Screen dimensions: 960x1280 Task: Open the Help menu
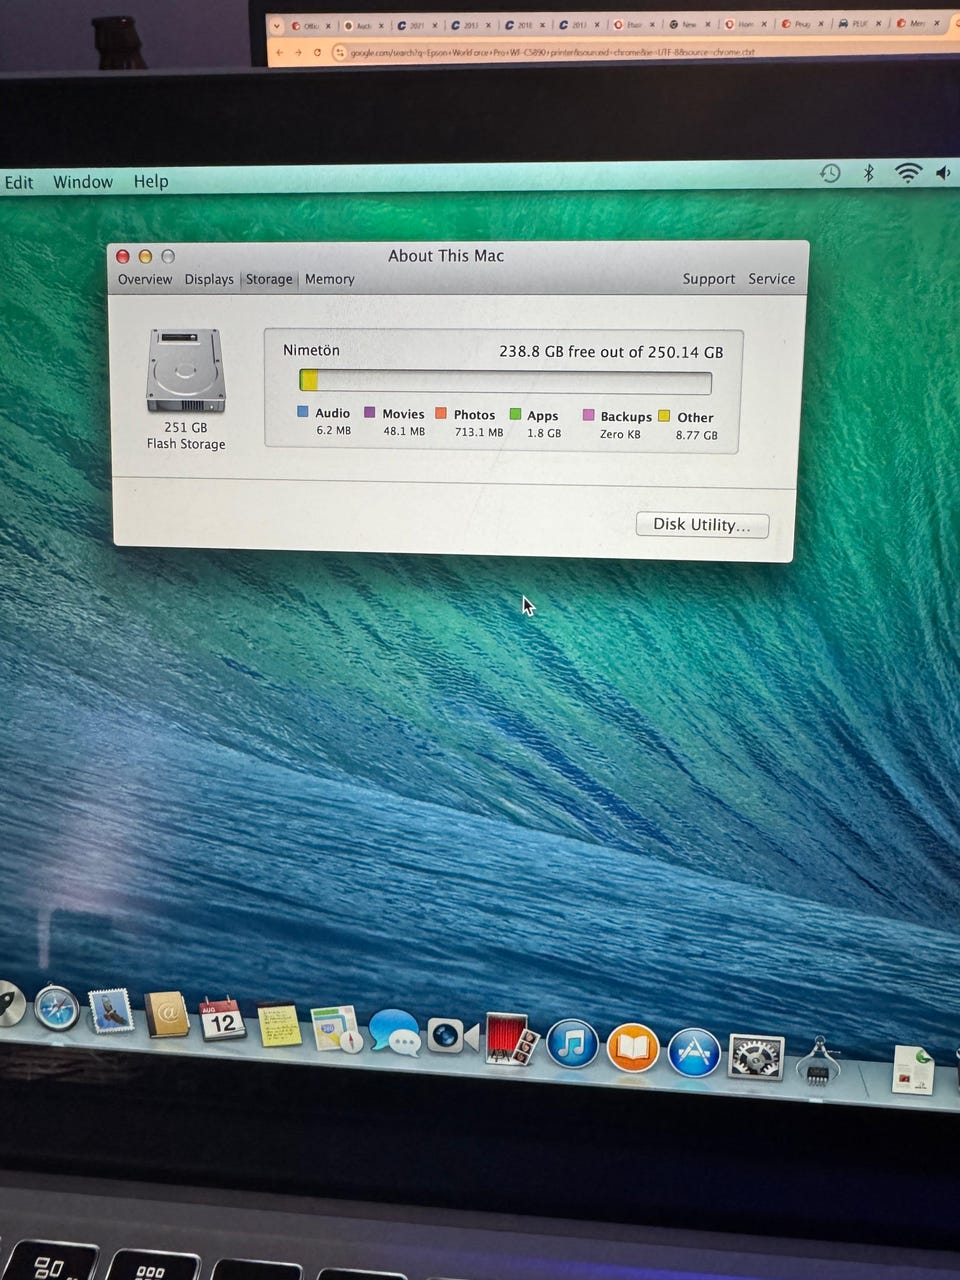[151, 181]
